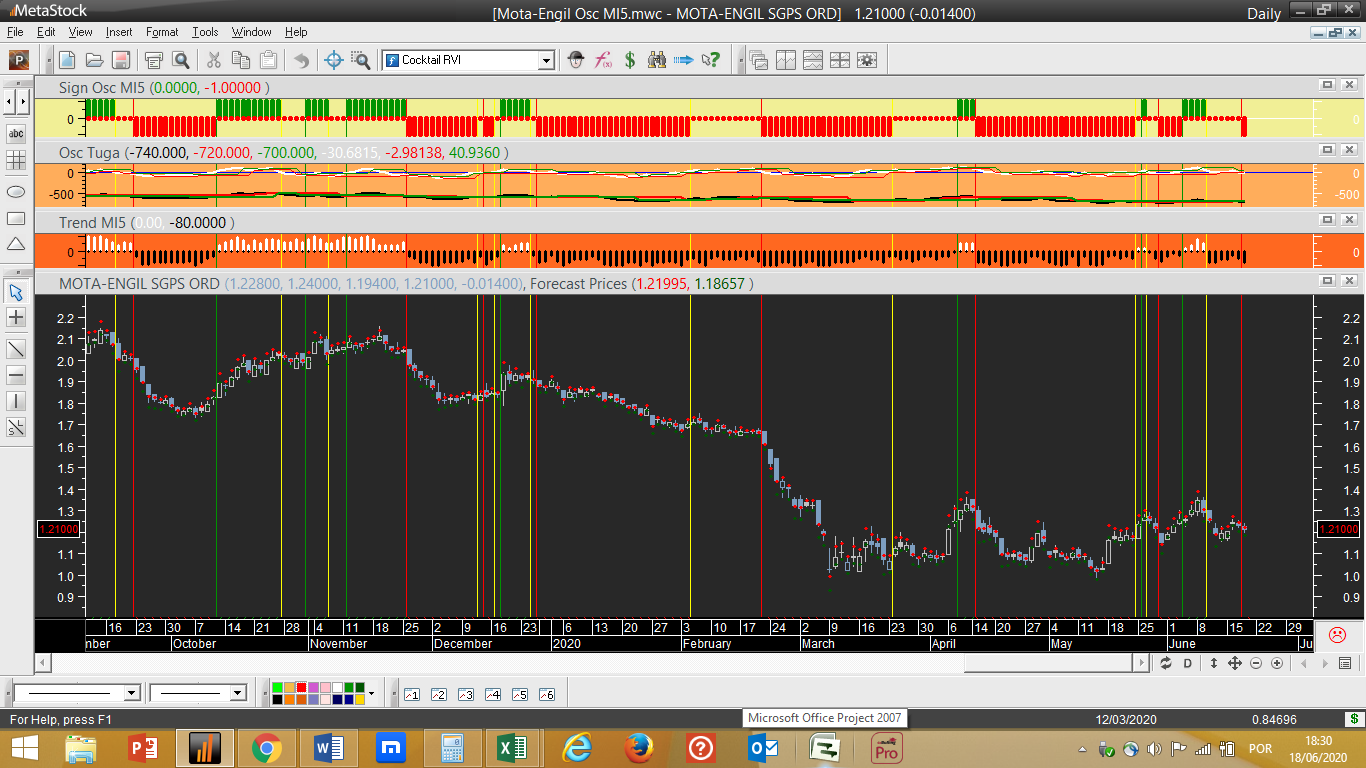Click the refresh arrows icon below chart

(x=1166, y=663)
